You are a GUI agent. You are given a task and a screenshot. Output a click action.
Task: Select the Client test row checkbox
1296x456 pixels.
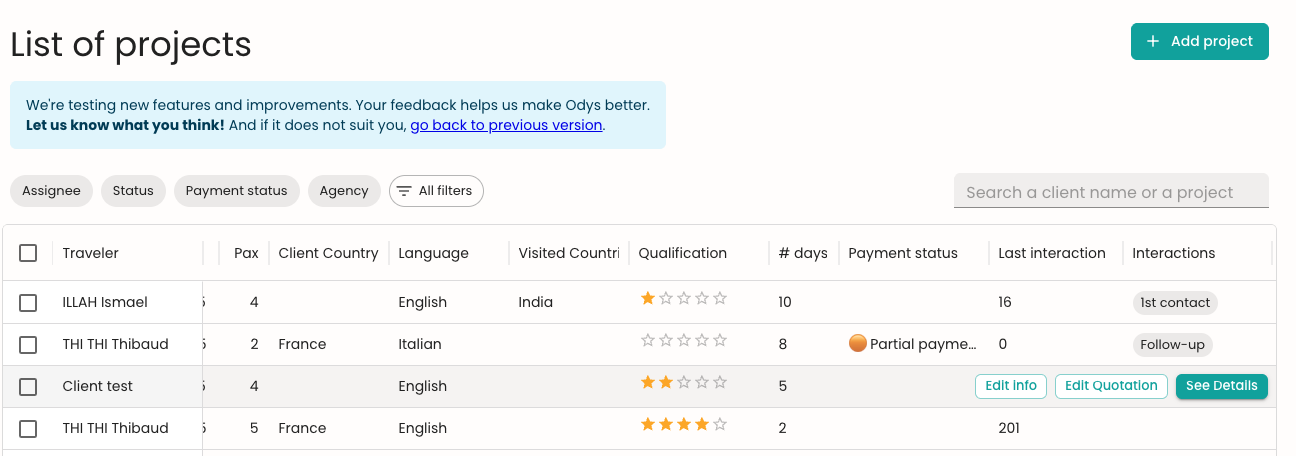click(x=28, y=386)
